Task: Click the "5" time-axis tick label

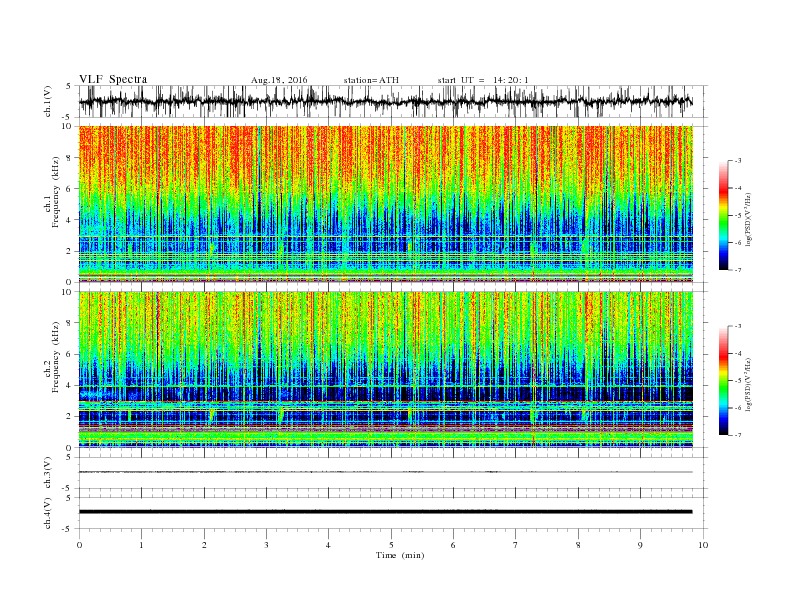Action: tap(391, 545)
